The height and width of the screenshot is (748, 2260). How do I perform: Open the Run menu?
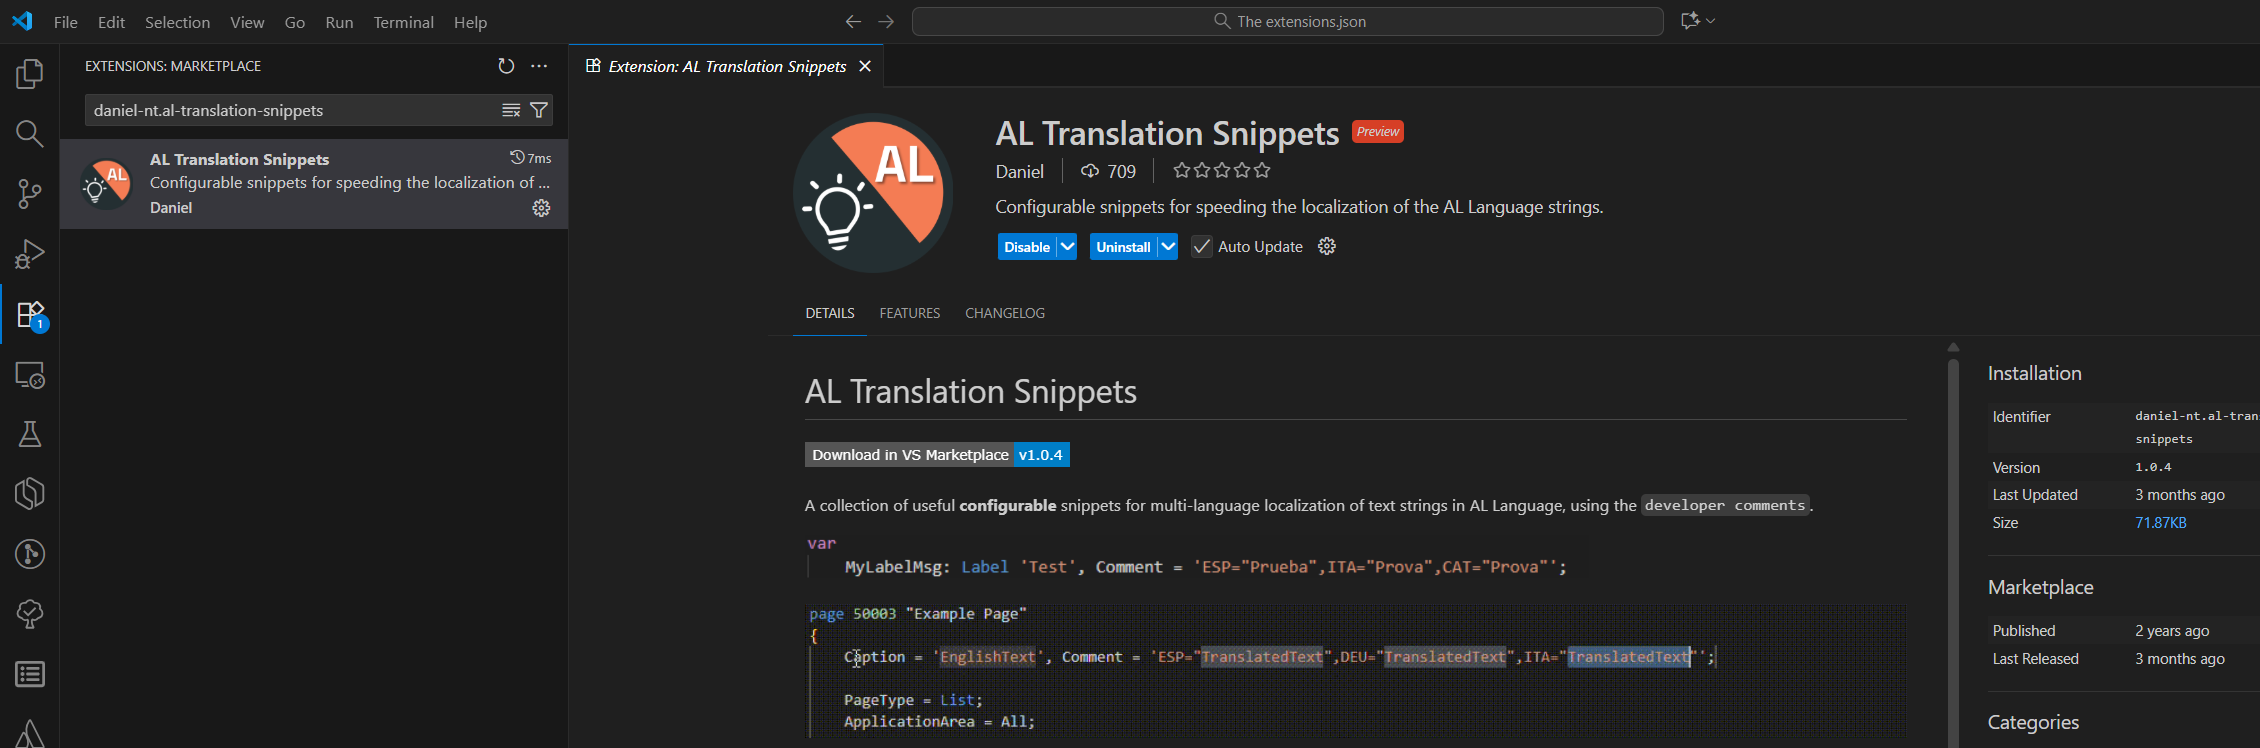pyautogui.click(x=339, y=22)
